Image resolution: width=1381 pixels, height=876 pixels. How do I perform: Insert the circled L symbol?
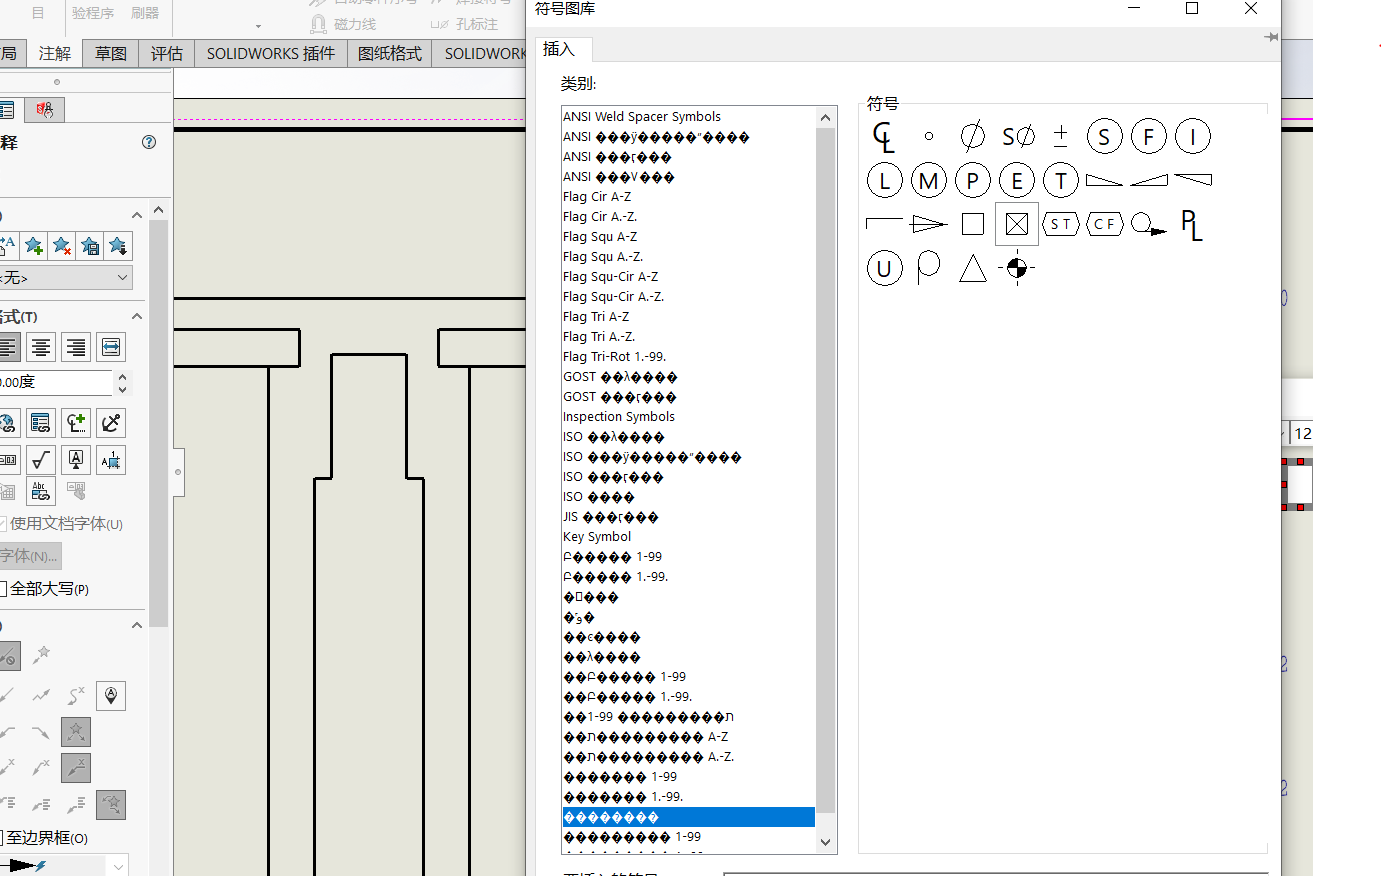click(884, 180)
